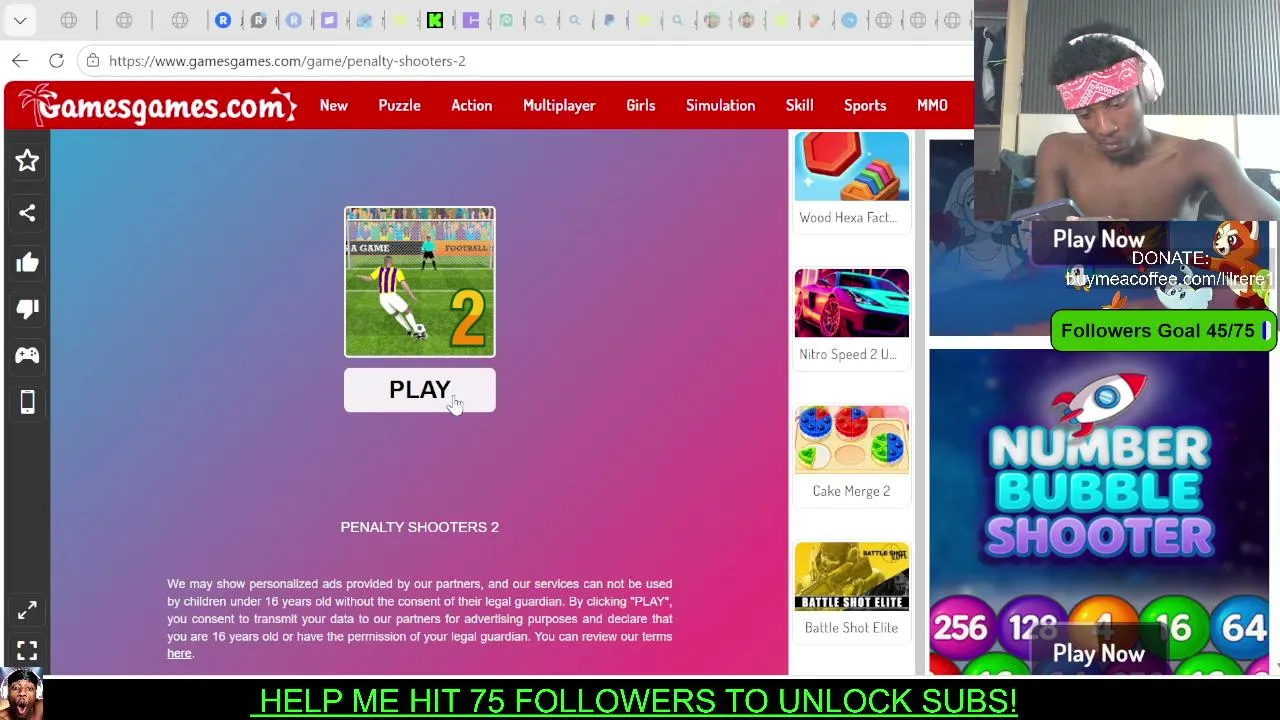Open the Multiplayer category
Image resolution: width=1280 pixels, height=720 pixels.
tap(559, 105)
